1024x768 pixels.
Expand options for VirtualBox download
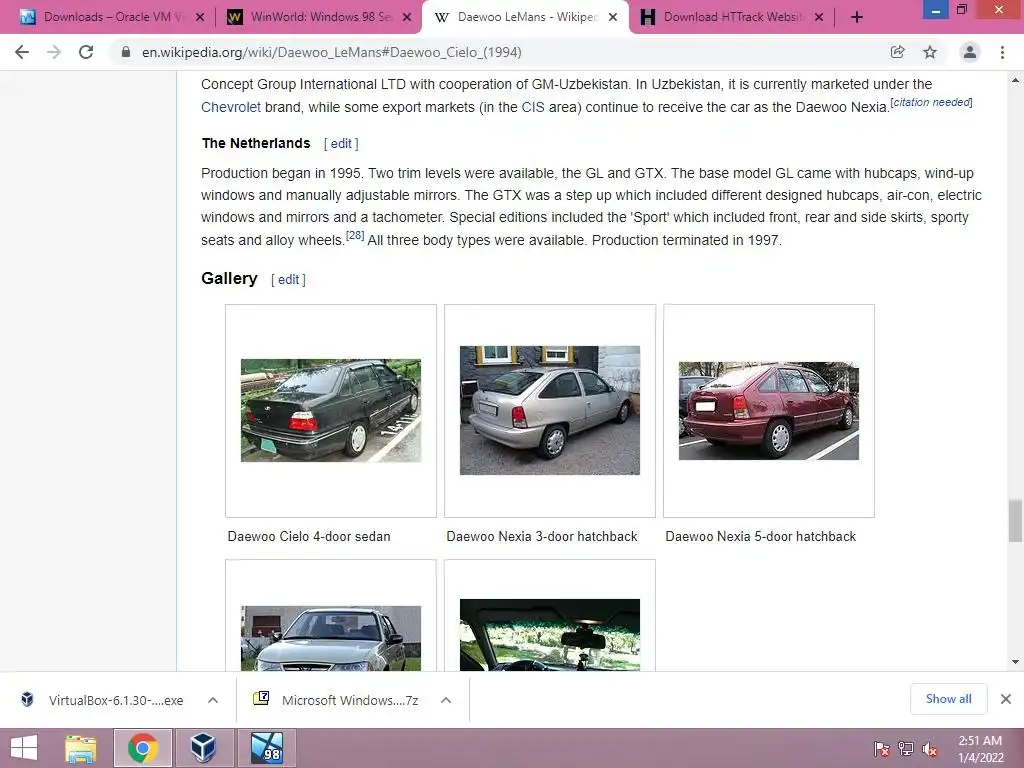click(x=213, y=700)
